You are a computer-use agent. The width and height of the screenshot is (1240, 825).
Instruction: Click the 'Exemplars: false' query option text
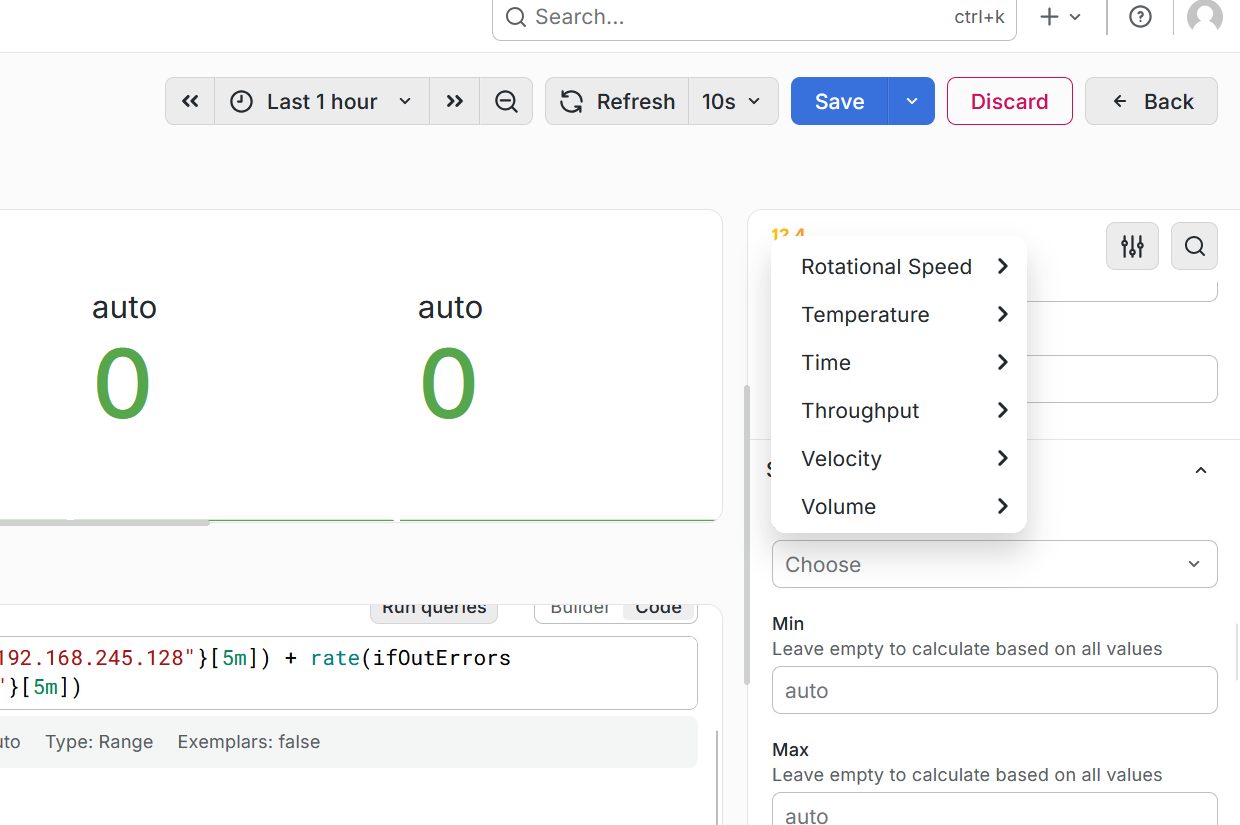(249, 742)
